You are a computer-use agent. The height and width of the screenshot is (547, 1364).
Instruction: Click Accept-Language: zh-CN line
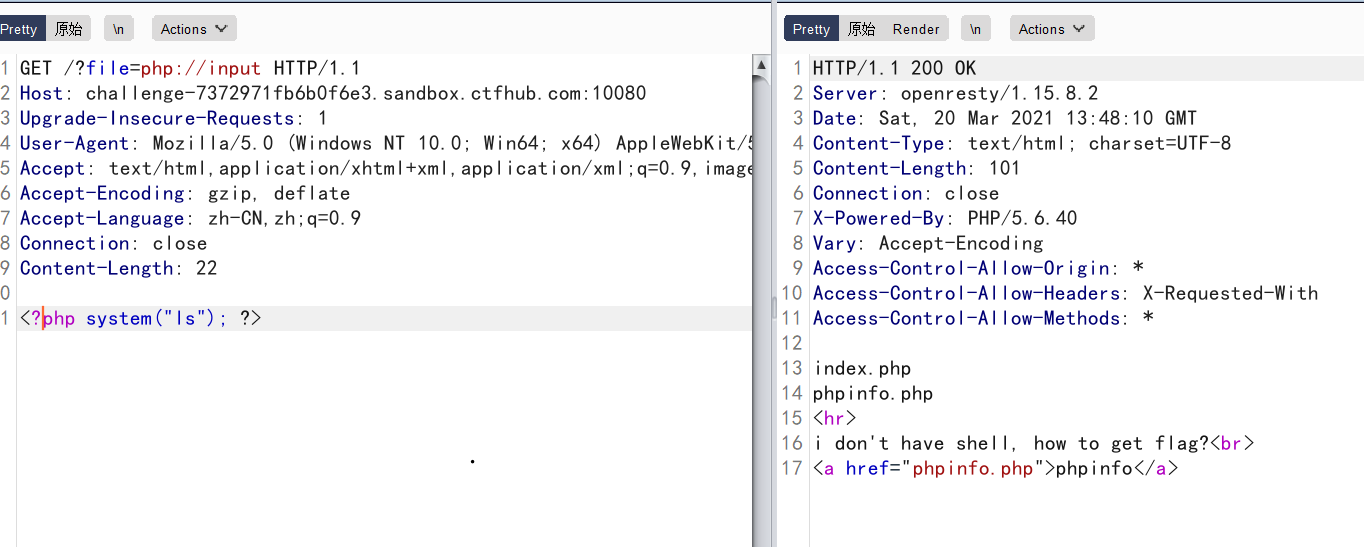190,218
